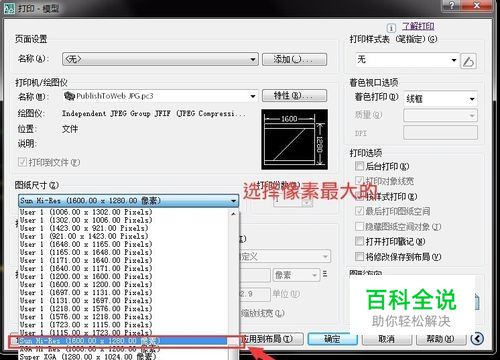500x360 pixels.
Task: Open the scale dropdown showing 定义
Action: coord(284,256)
